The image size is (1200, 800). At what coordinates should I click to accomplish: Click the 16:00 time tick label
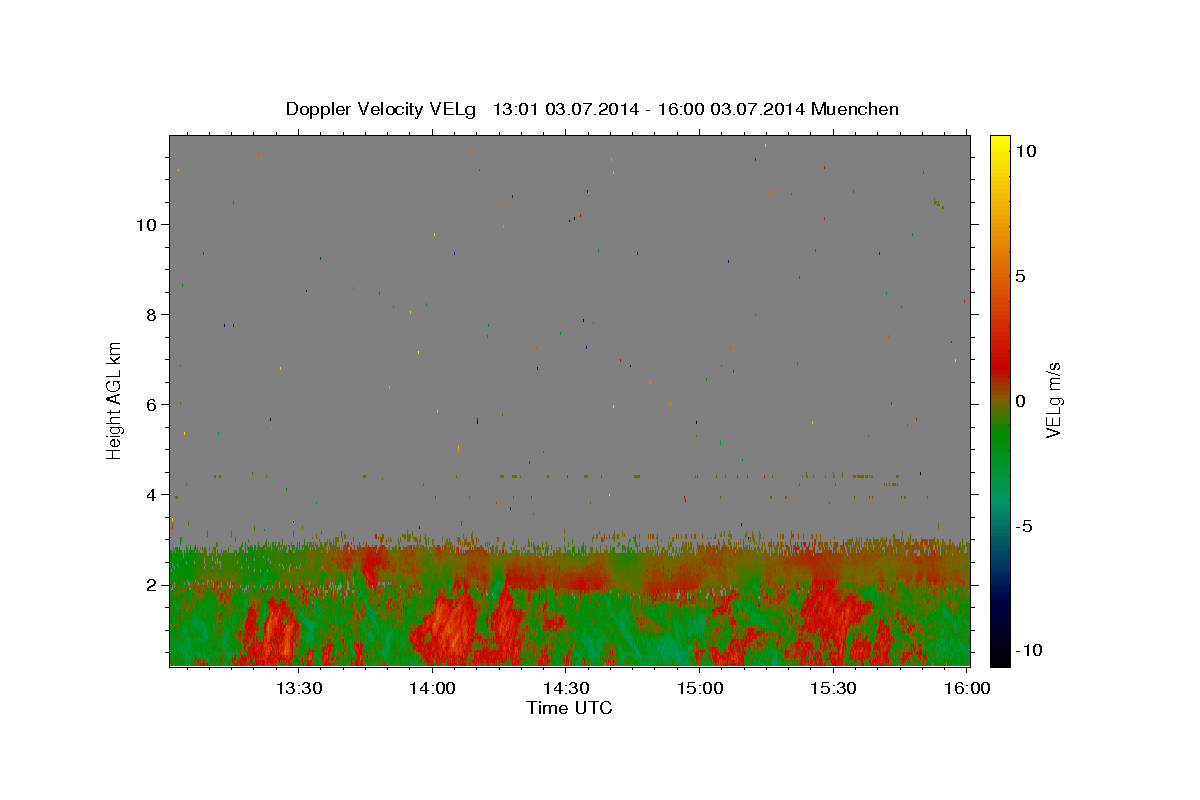968,688
